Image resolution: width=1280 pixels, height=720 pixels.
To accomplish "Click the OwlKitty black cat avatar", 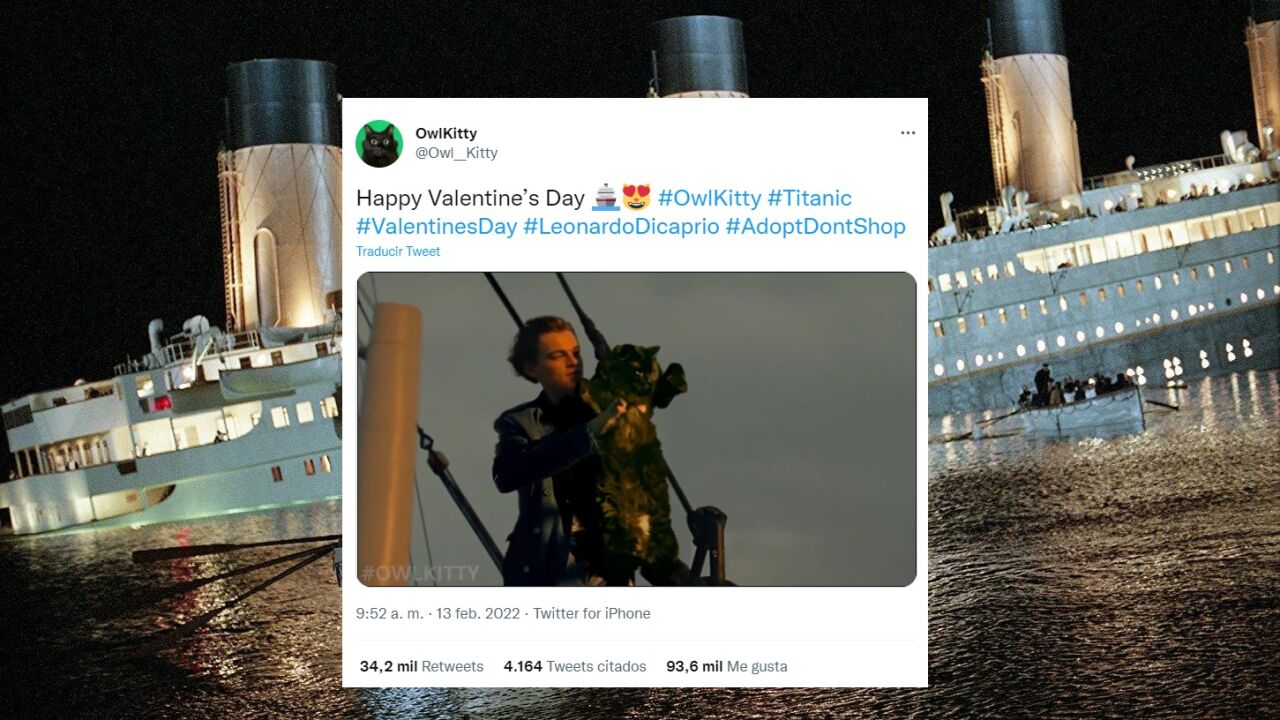I will 379,143.
